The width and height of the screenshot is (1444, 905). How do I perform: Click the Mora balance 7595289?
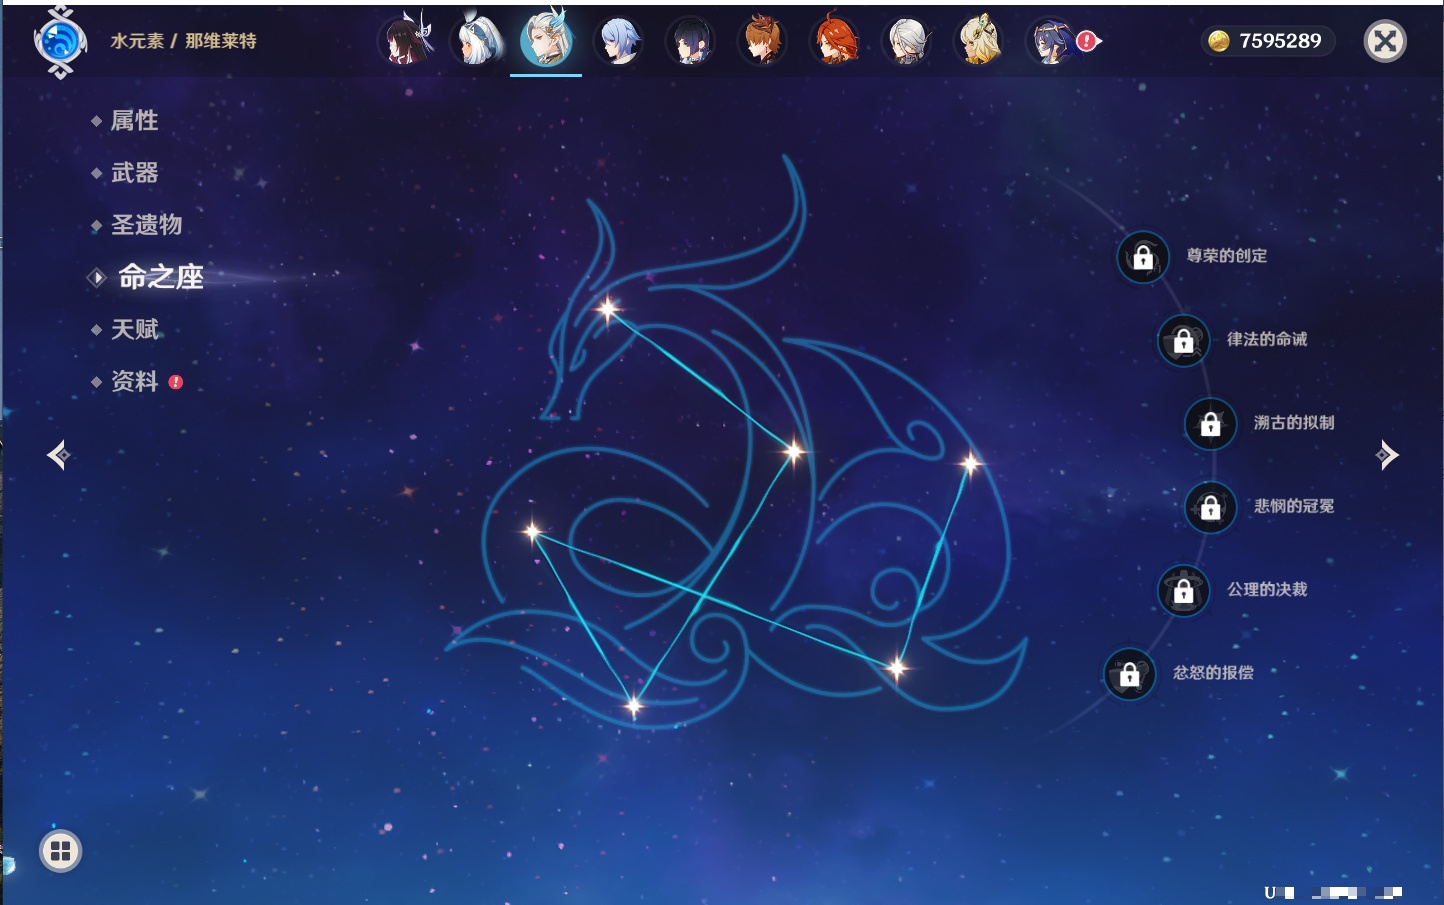(1268, 41)
